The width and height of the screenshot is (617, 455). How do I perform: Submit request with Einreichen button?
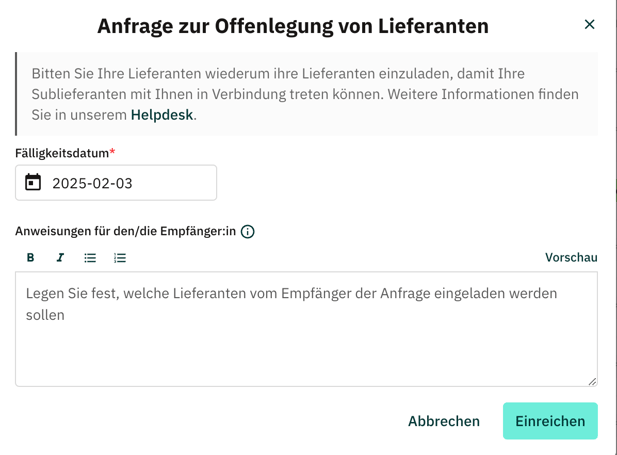point(550,421)
